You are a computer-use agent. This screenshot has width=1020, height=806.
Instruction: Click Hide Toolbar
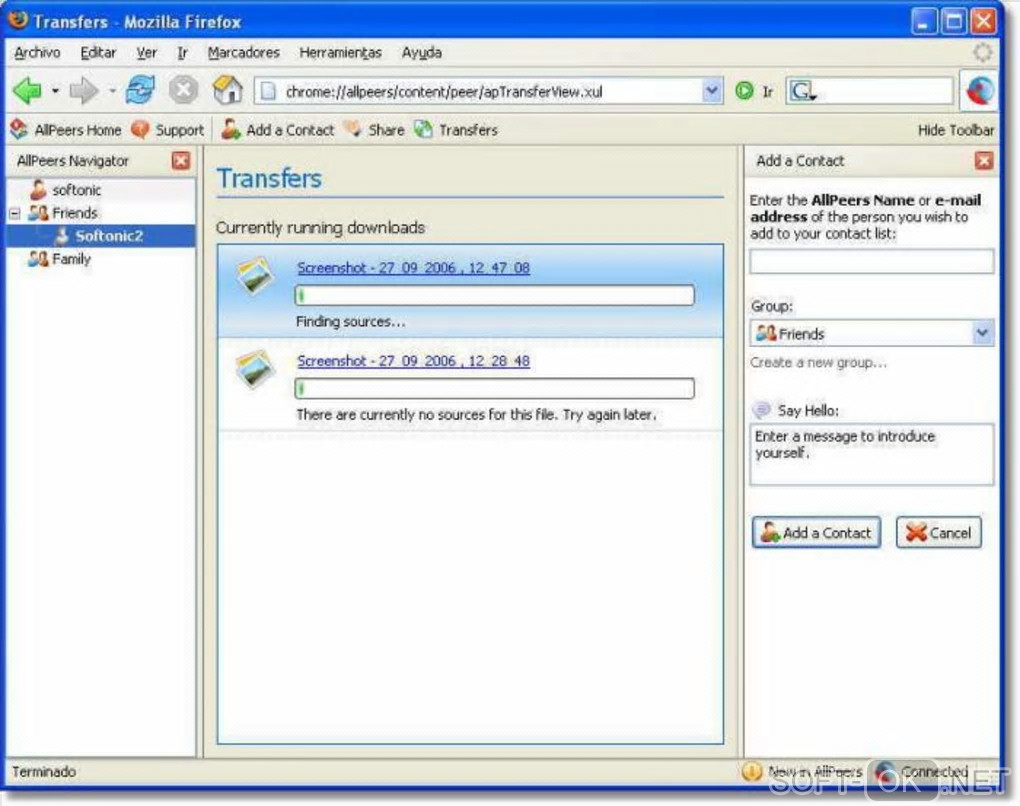[956, 130]
